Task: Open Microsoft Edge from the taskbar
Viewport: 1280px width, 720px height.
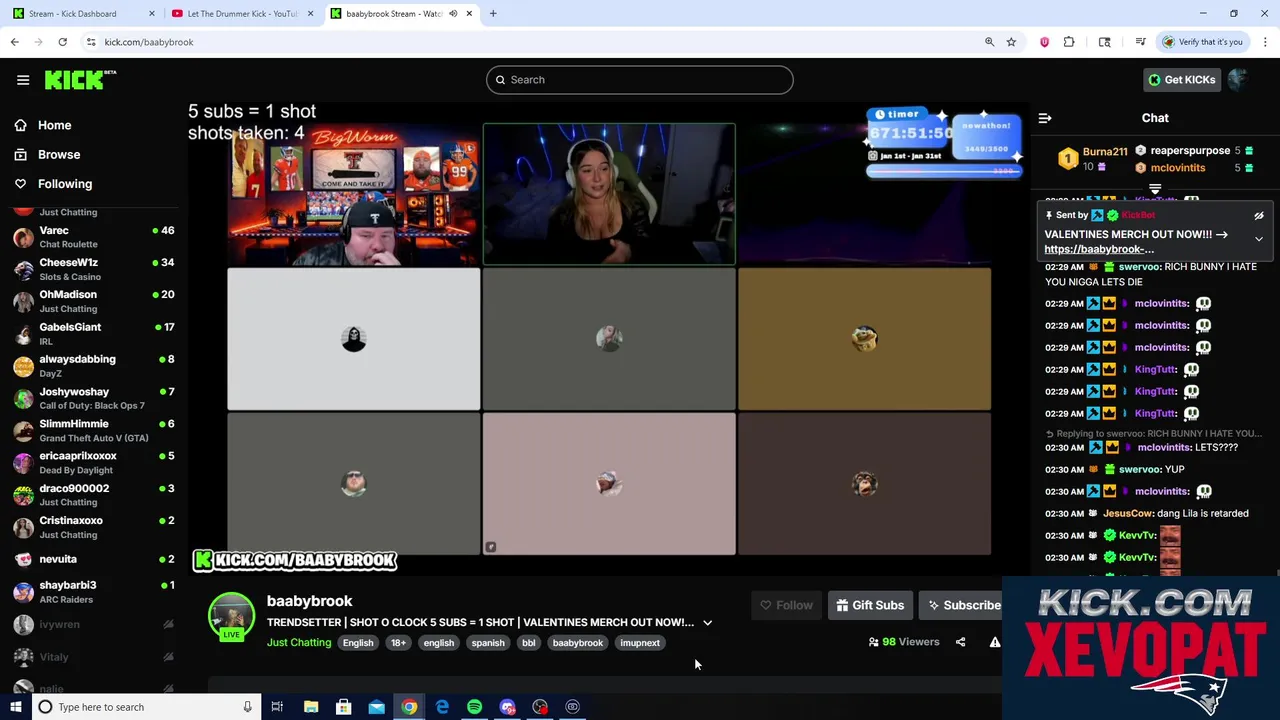Action: pos(442,707)
